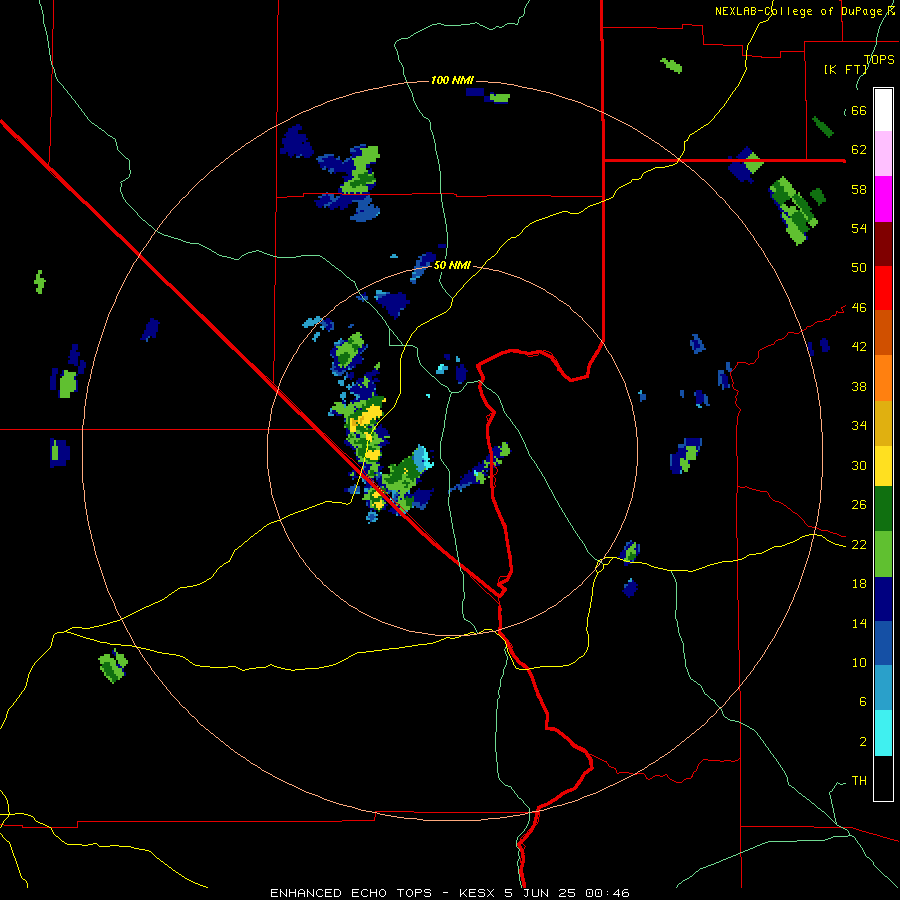The width and height of the screenshot is (900, 900).
Task: Click the legend value '6'
Action: [x=862, y=701]
